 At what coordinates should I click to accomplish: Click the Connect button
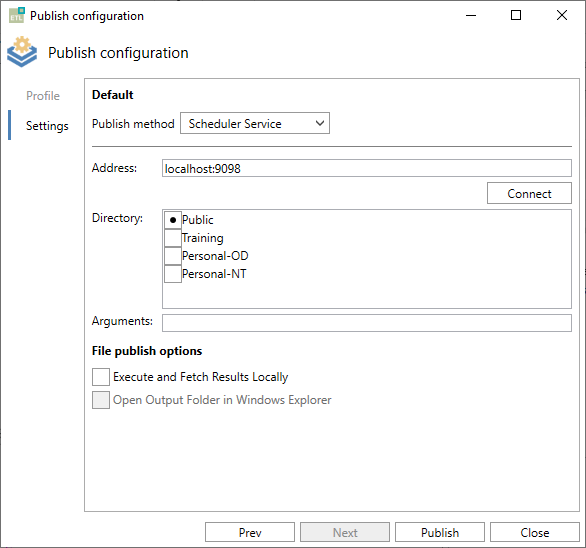click(529, 193)
